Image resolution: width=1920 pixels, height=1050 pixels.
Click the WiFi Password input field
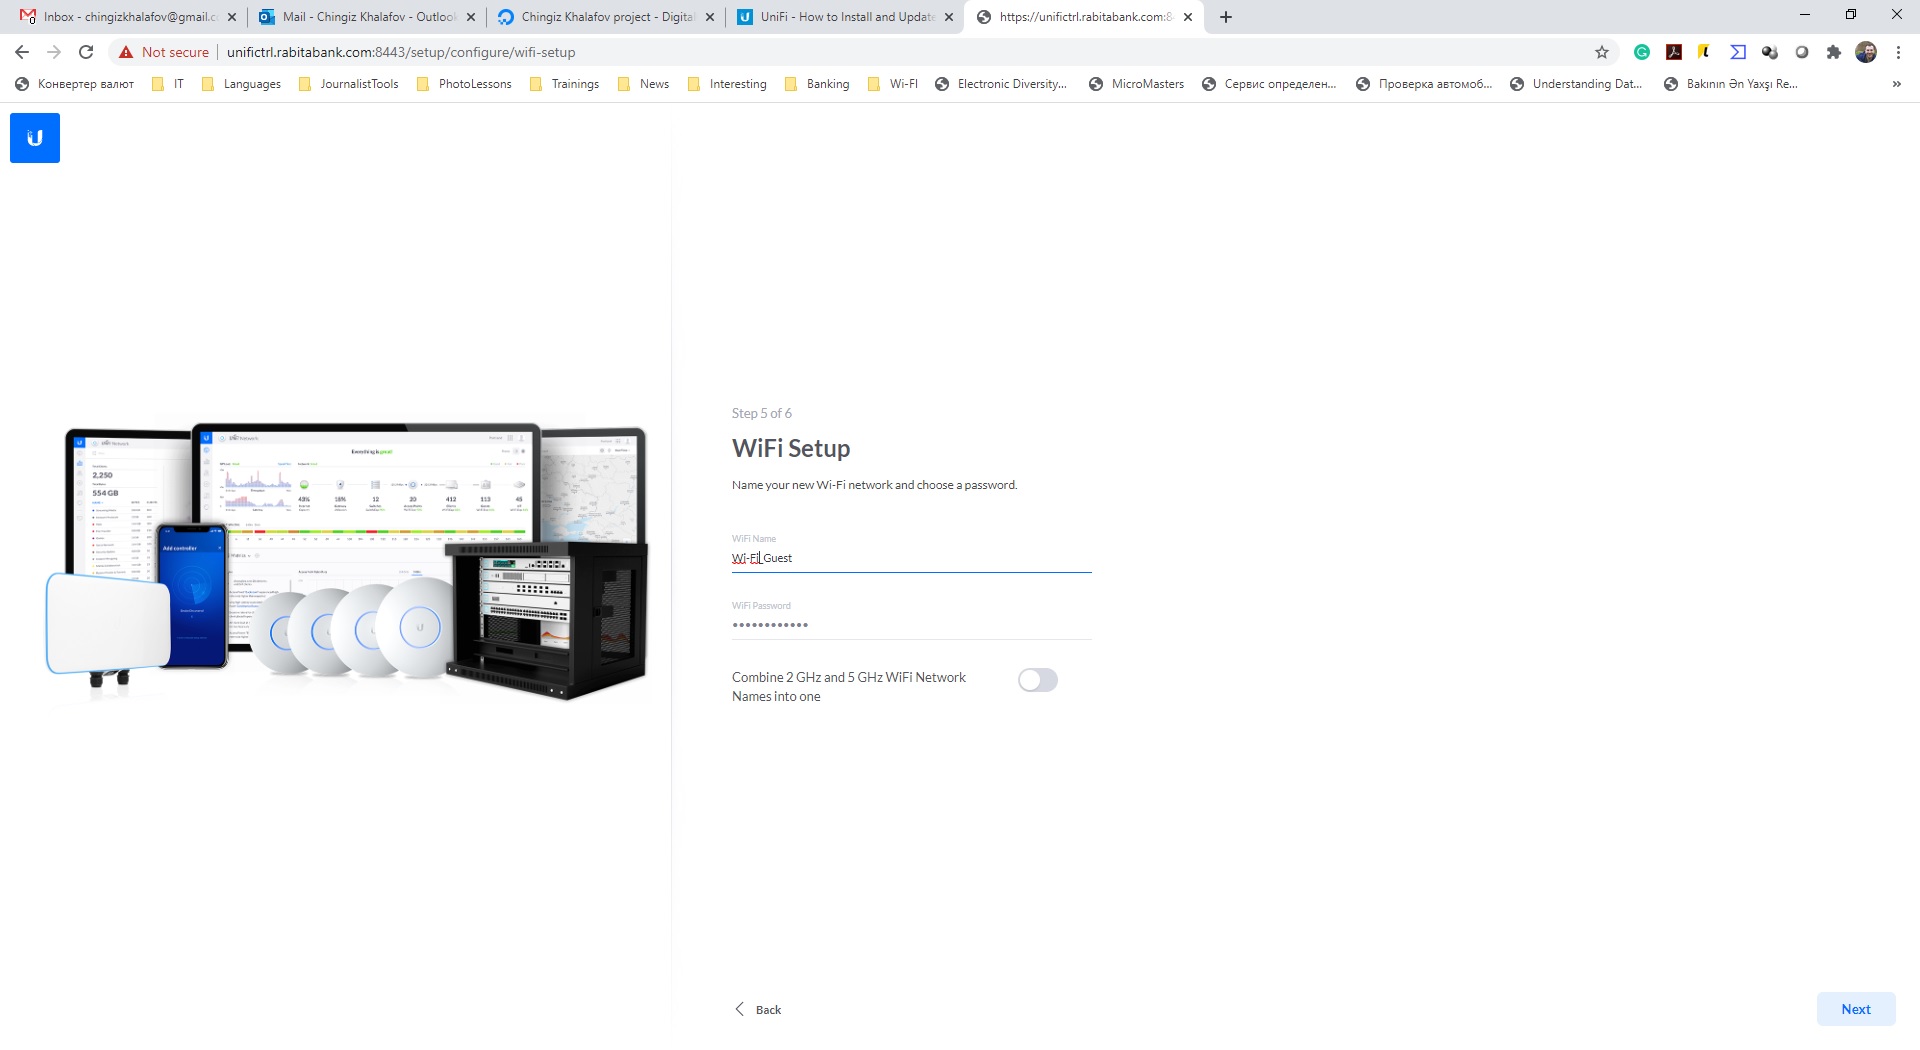[x=911, y=625]
